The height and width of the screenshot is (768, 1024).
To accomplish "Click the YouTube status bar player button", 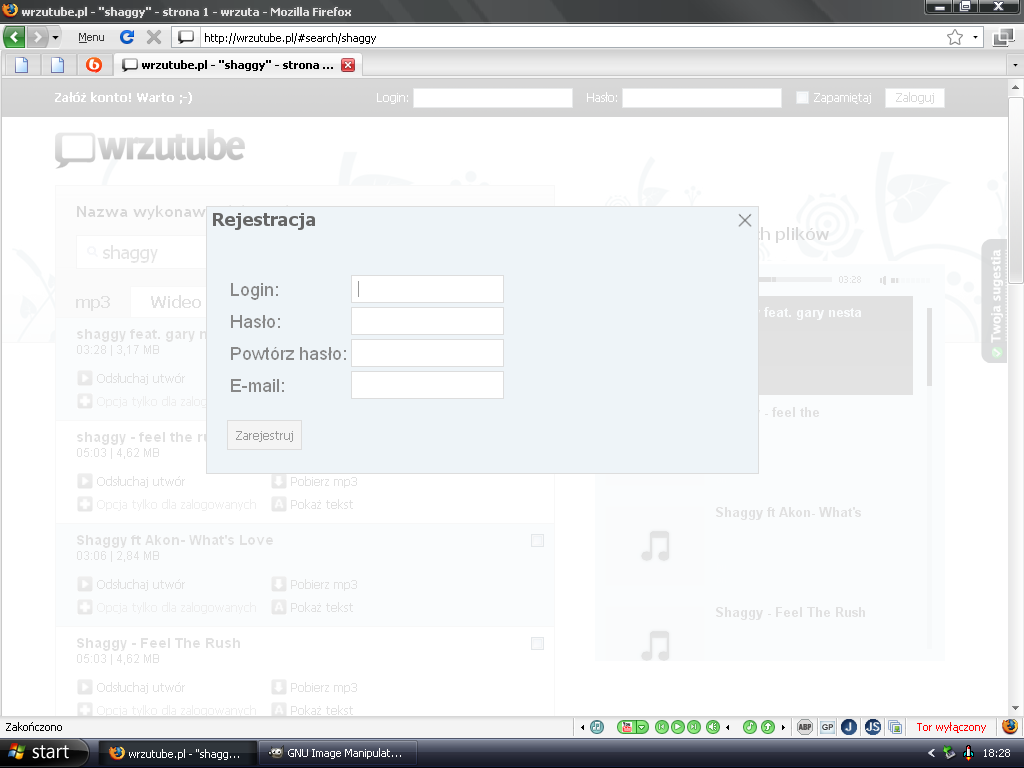I will coord(626,727).
